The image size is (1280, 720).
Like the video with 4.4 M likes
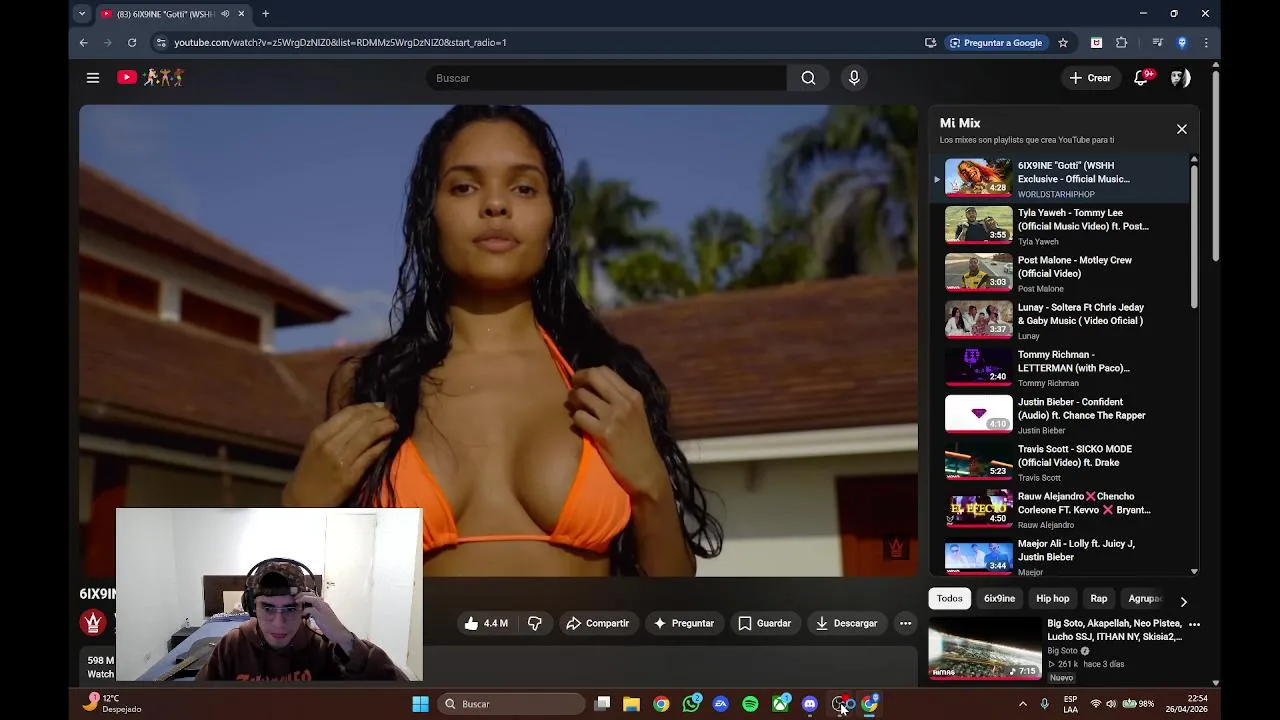[486, 623]
